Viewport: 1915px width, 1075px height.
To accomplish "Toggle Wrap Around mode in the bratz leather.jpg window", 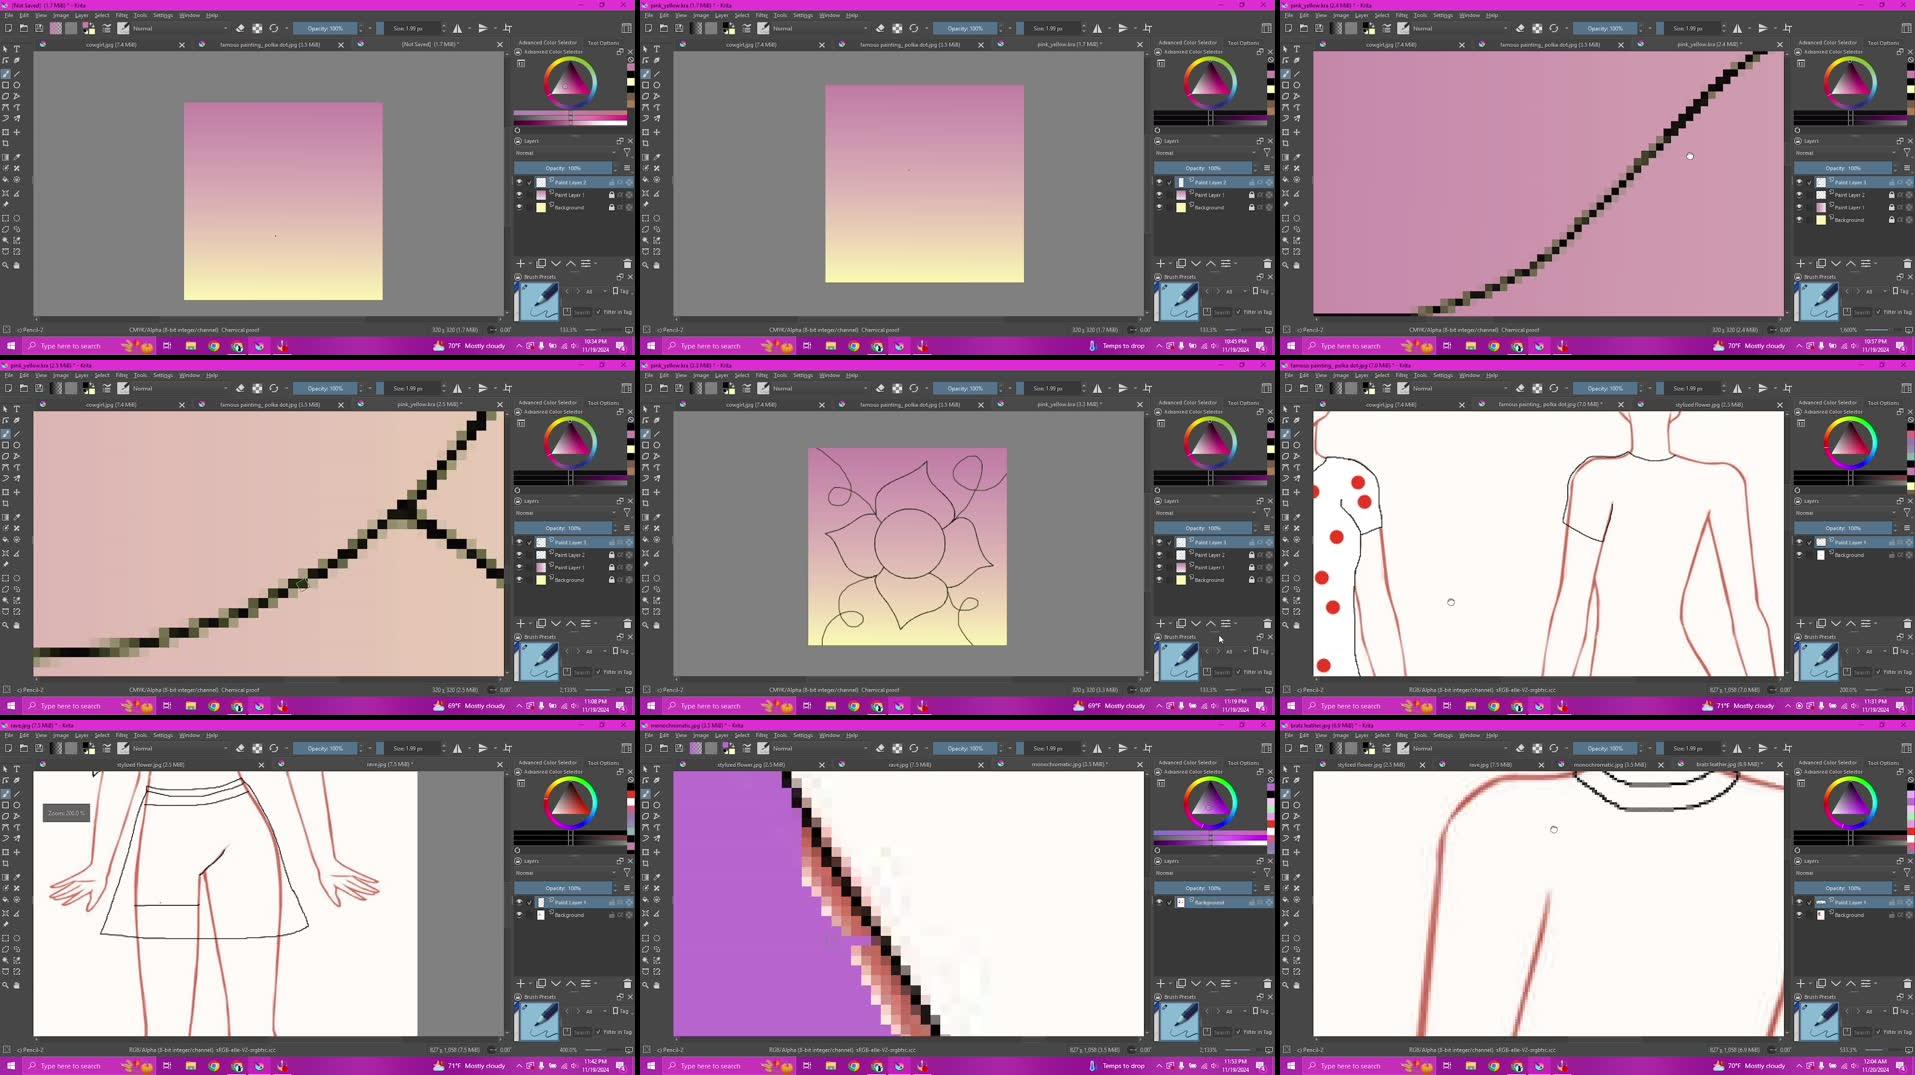I will click(x=1787, y=748).
